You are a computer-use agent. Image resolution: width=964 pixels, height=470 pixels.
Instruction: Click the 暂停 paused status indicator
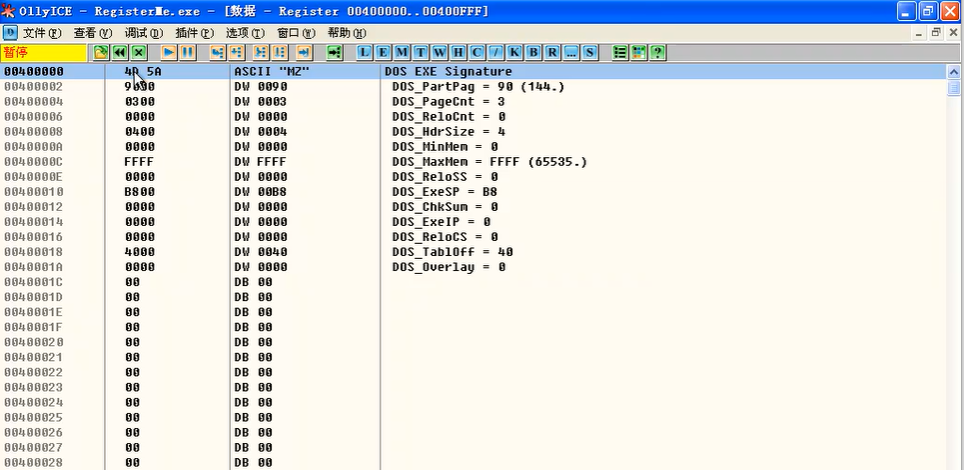44,53
